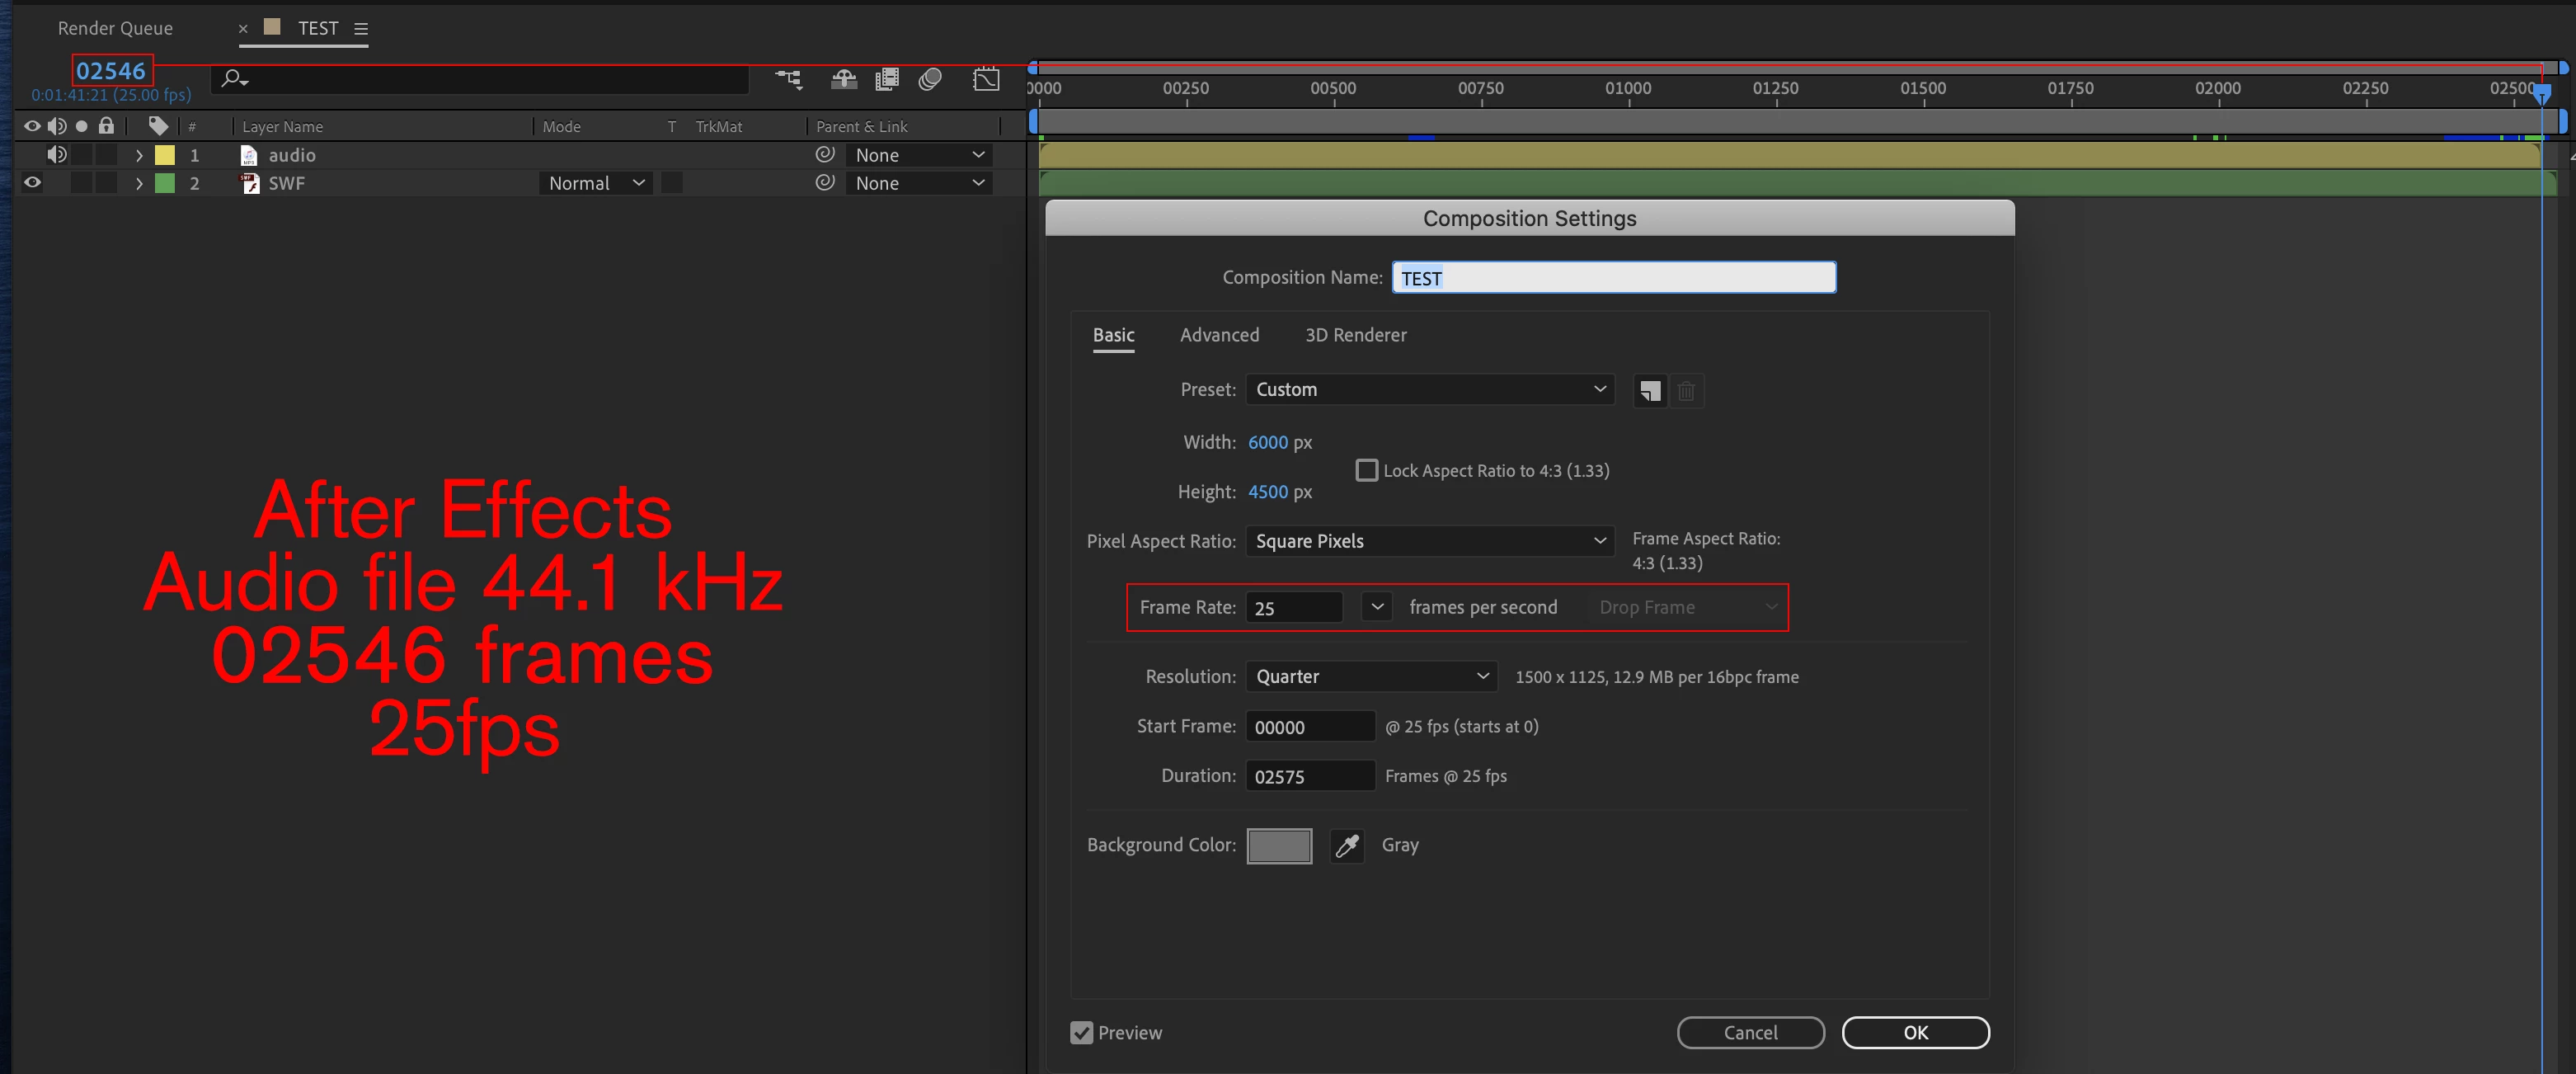
Task: Expand the audio layer properties
Action: [139, 155]
